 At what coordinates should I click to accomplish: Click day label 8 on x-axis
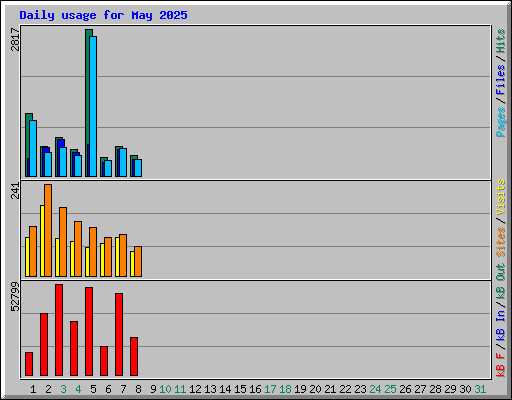[138, 389]
